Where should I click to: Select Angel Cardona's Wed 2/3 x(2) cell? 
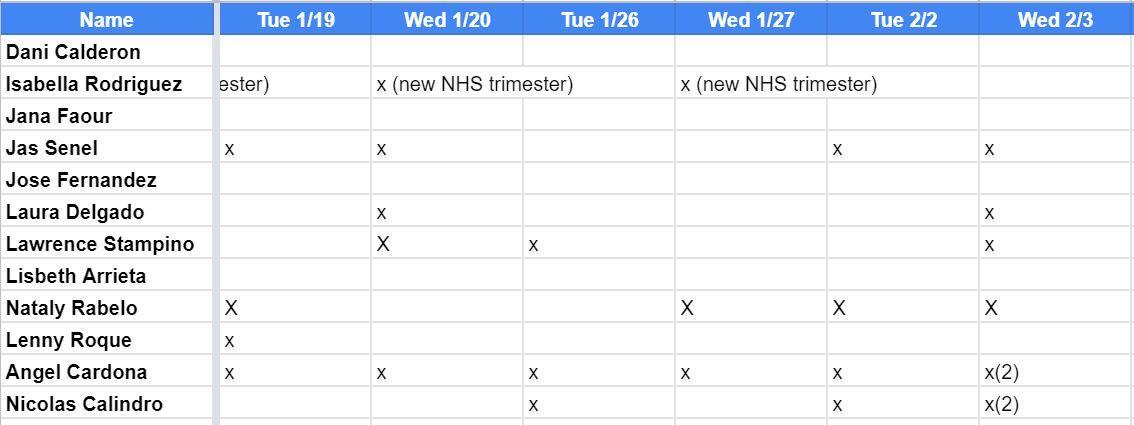(1055, 373)
